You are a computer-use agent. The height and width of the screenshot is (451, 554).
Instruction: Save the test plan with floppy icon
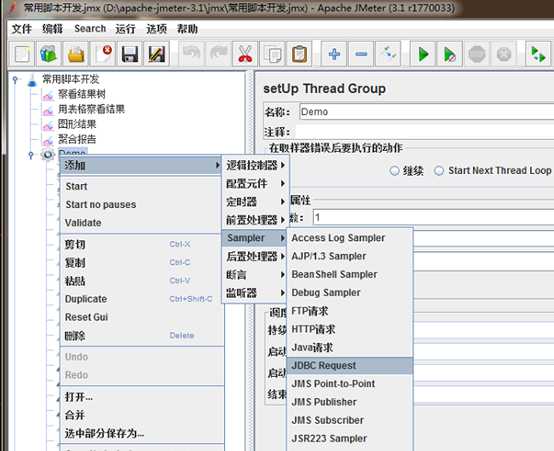tap(130, 54)
